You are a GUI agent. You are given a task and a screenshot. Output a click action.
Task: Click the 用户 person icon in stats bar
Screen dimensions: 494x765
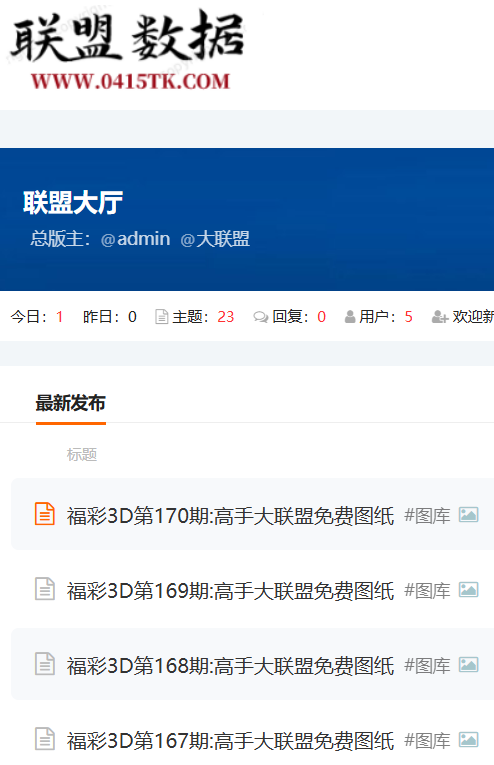[x=350, y=317]
